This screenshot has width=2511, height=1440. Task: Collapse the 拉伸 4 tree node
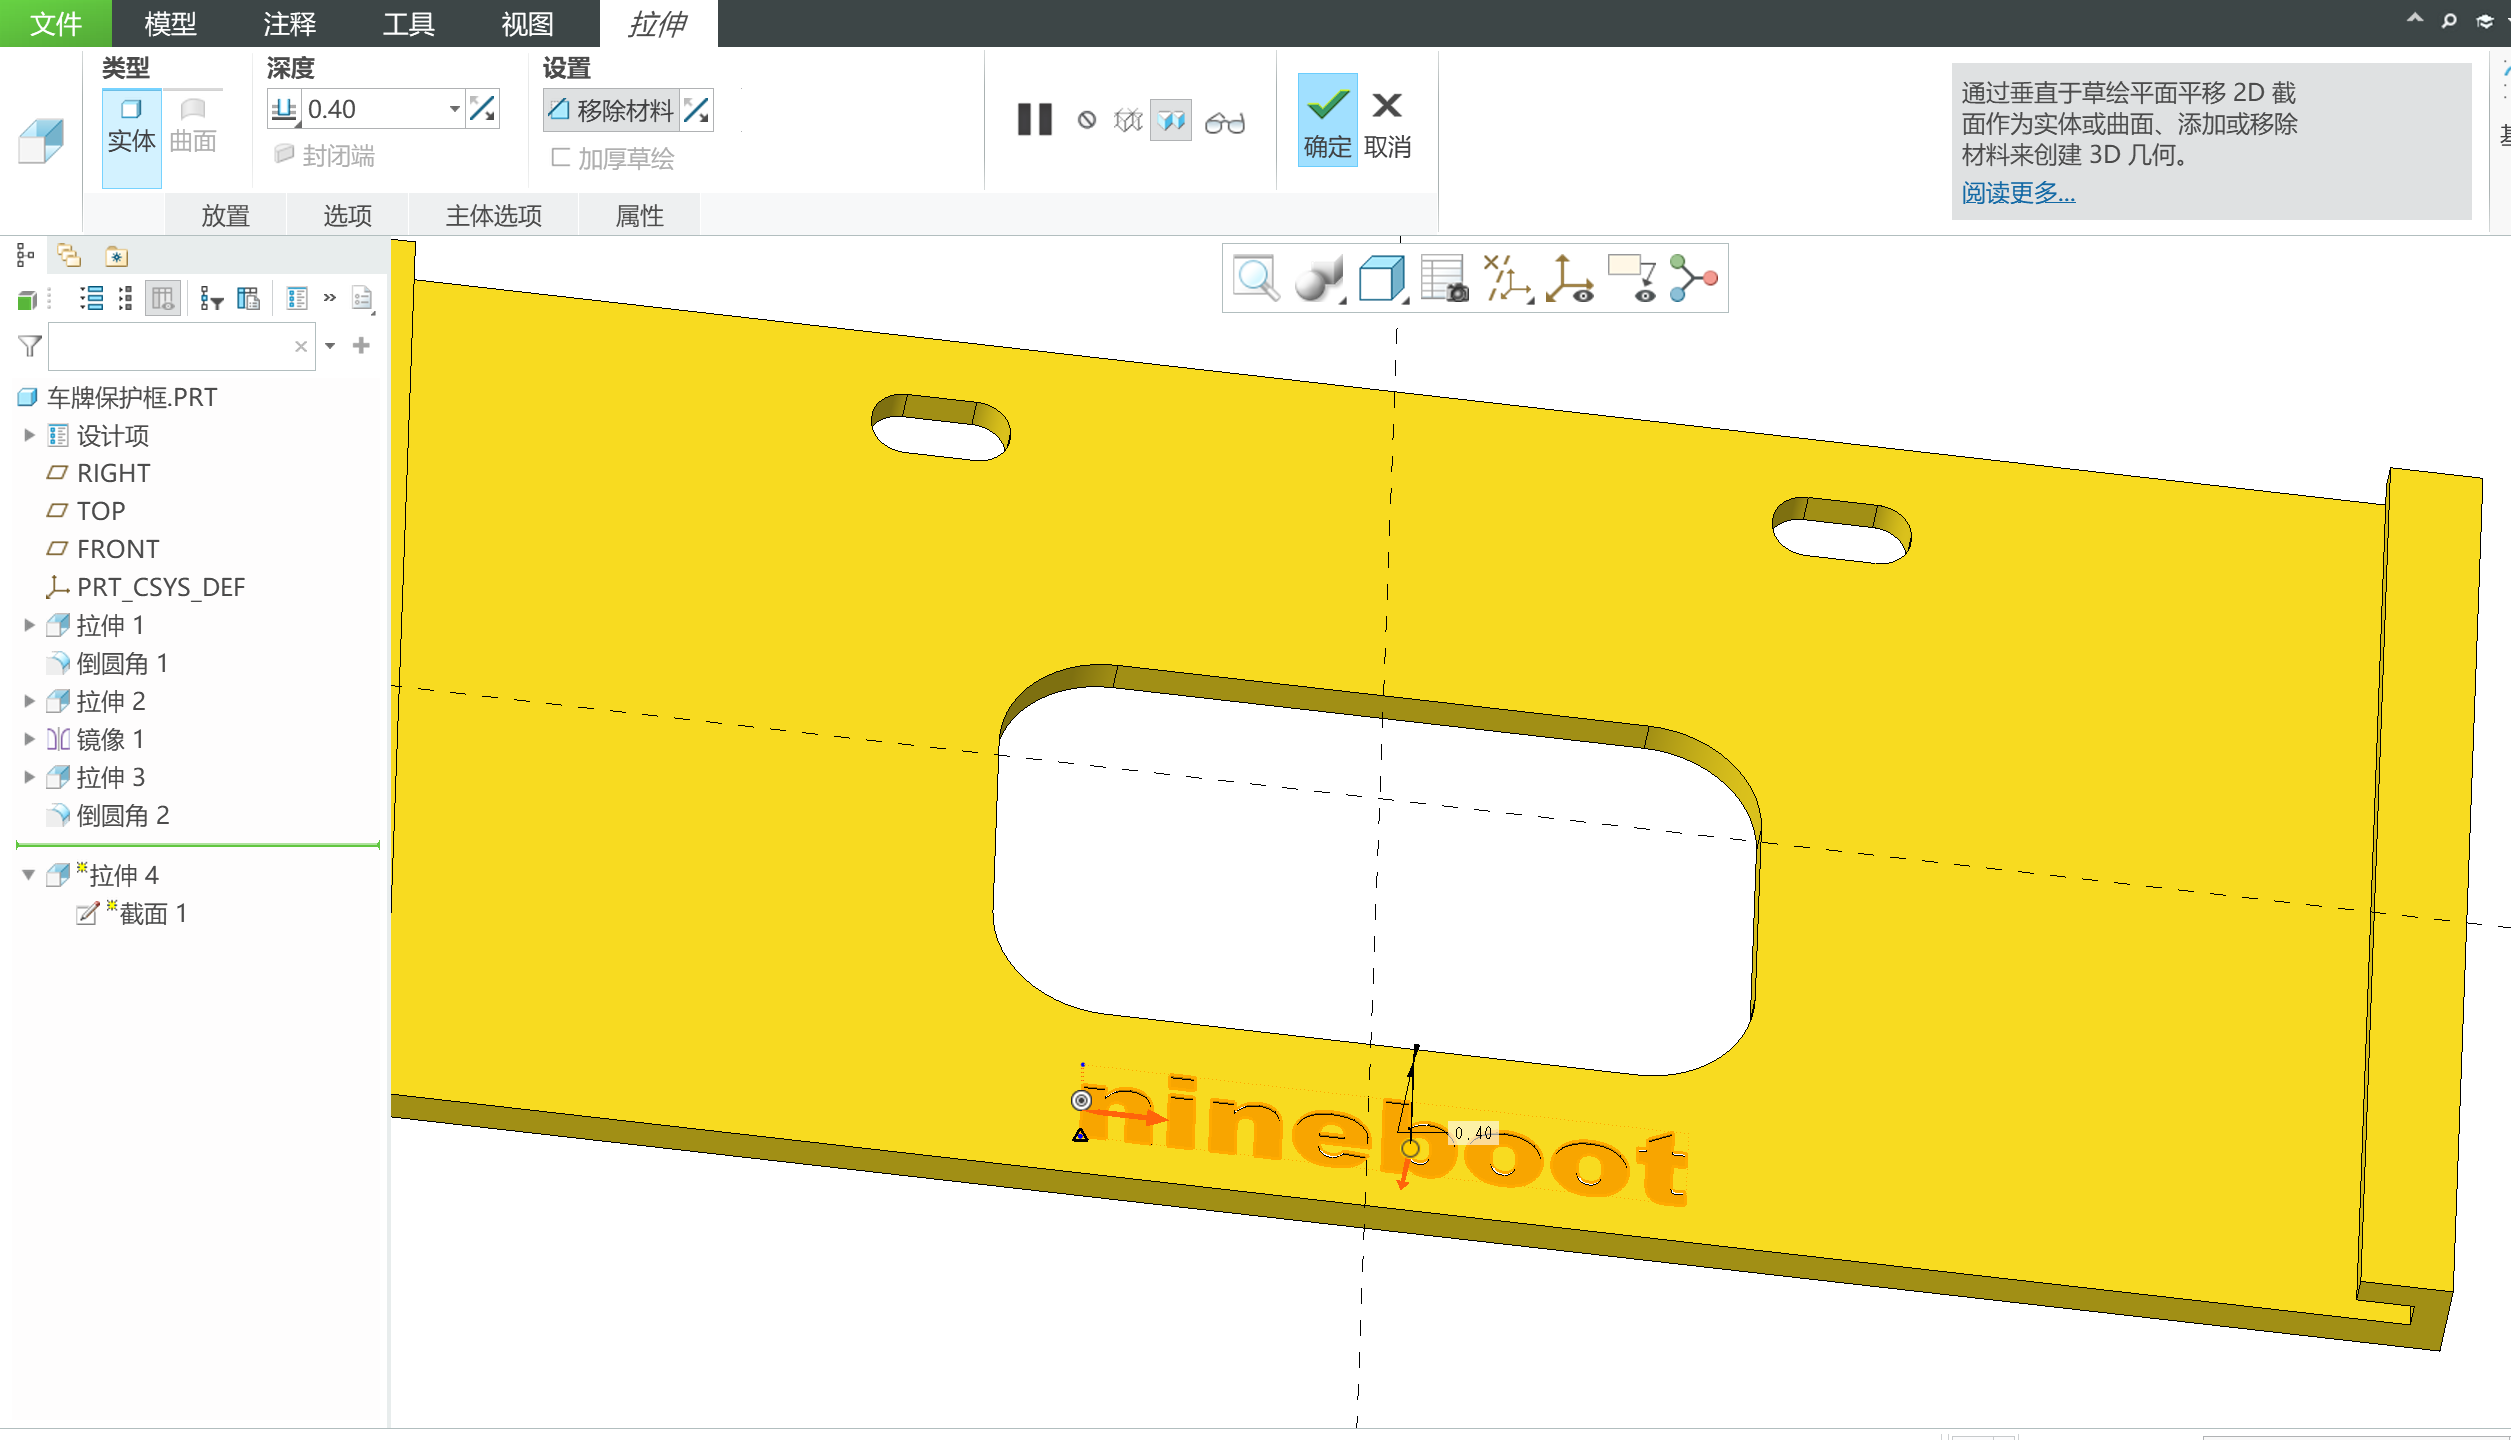pyautogui.click(x=29, y=875)
